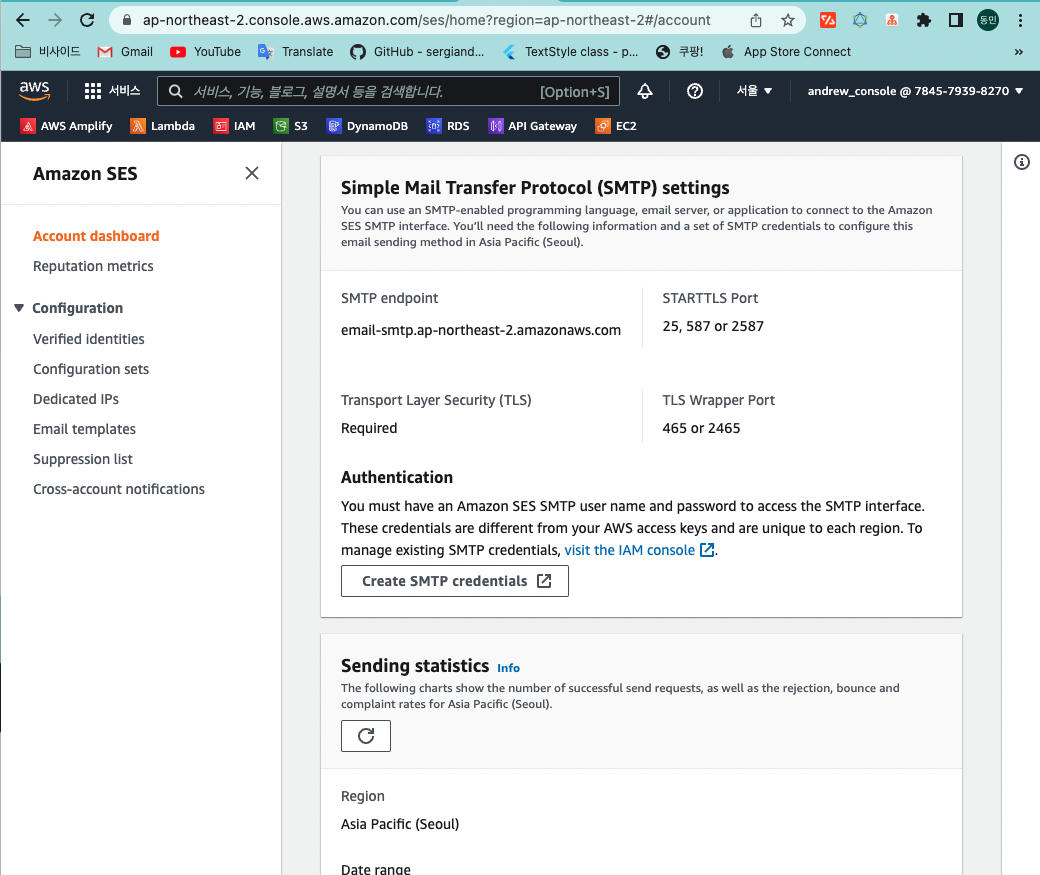
Task: Open the YouTube bookmark
Action: pos(205,52)
